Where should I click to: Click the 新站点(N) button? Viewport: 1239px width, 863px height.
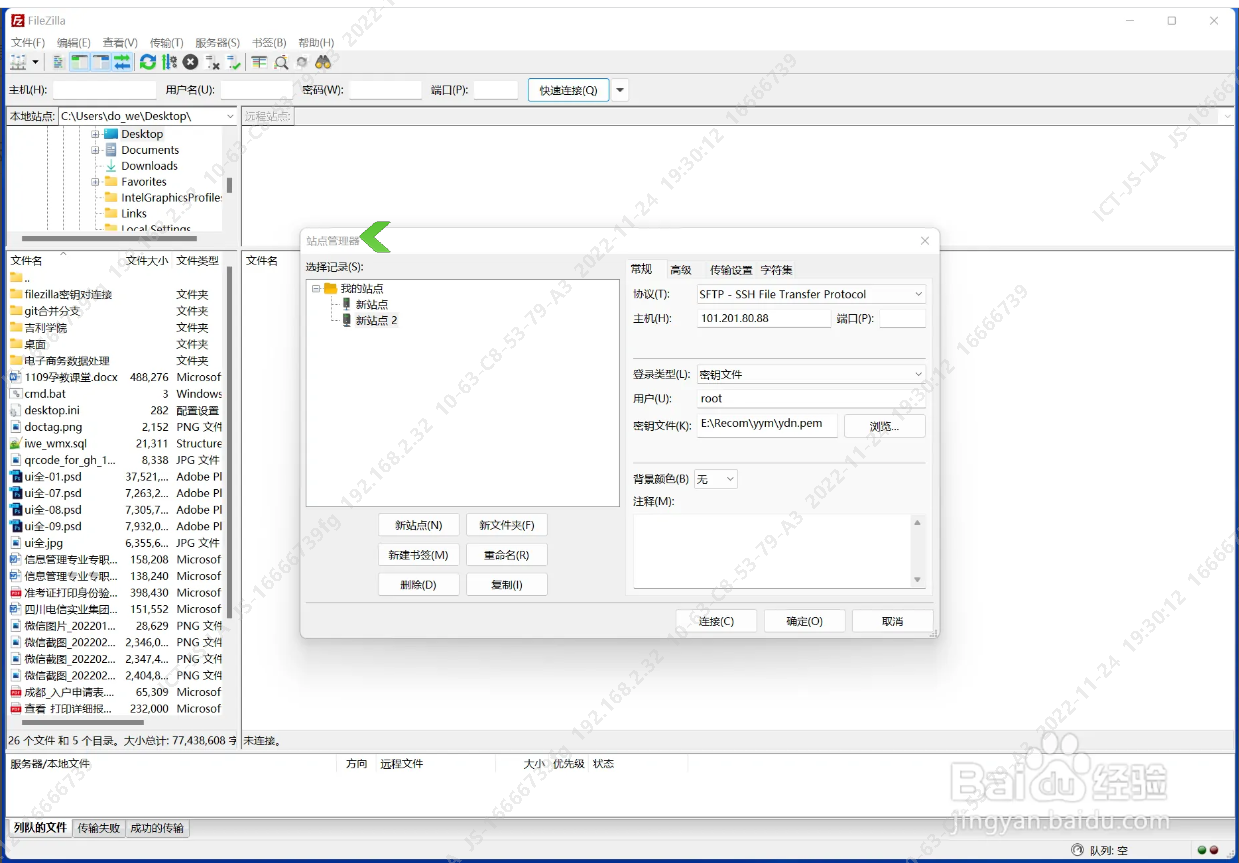click(x=419, y=525)
